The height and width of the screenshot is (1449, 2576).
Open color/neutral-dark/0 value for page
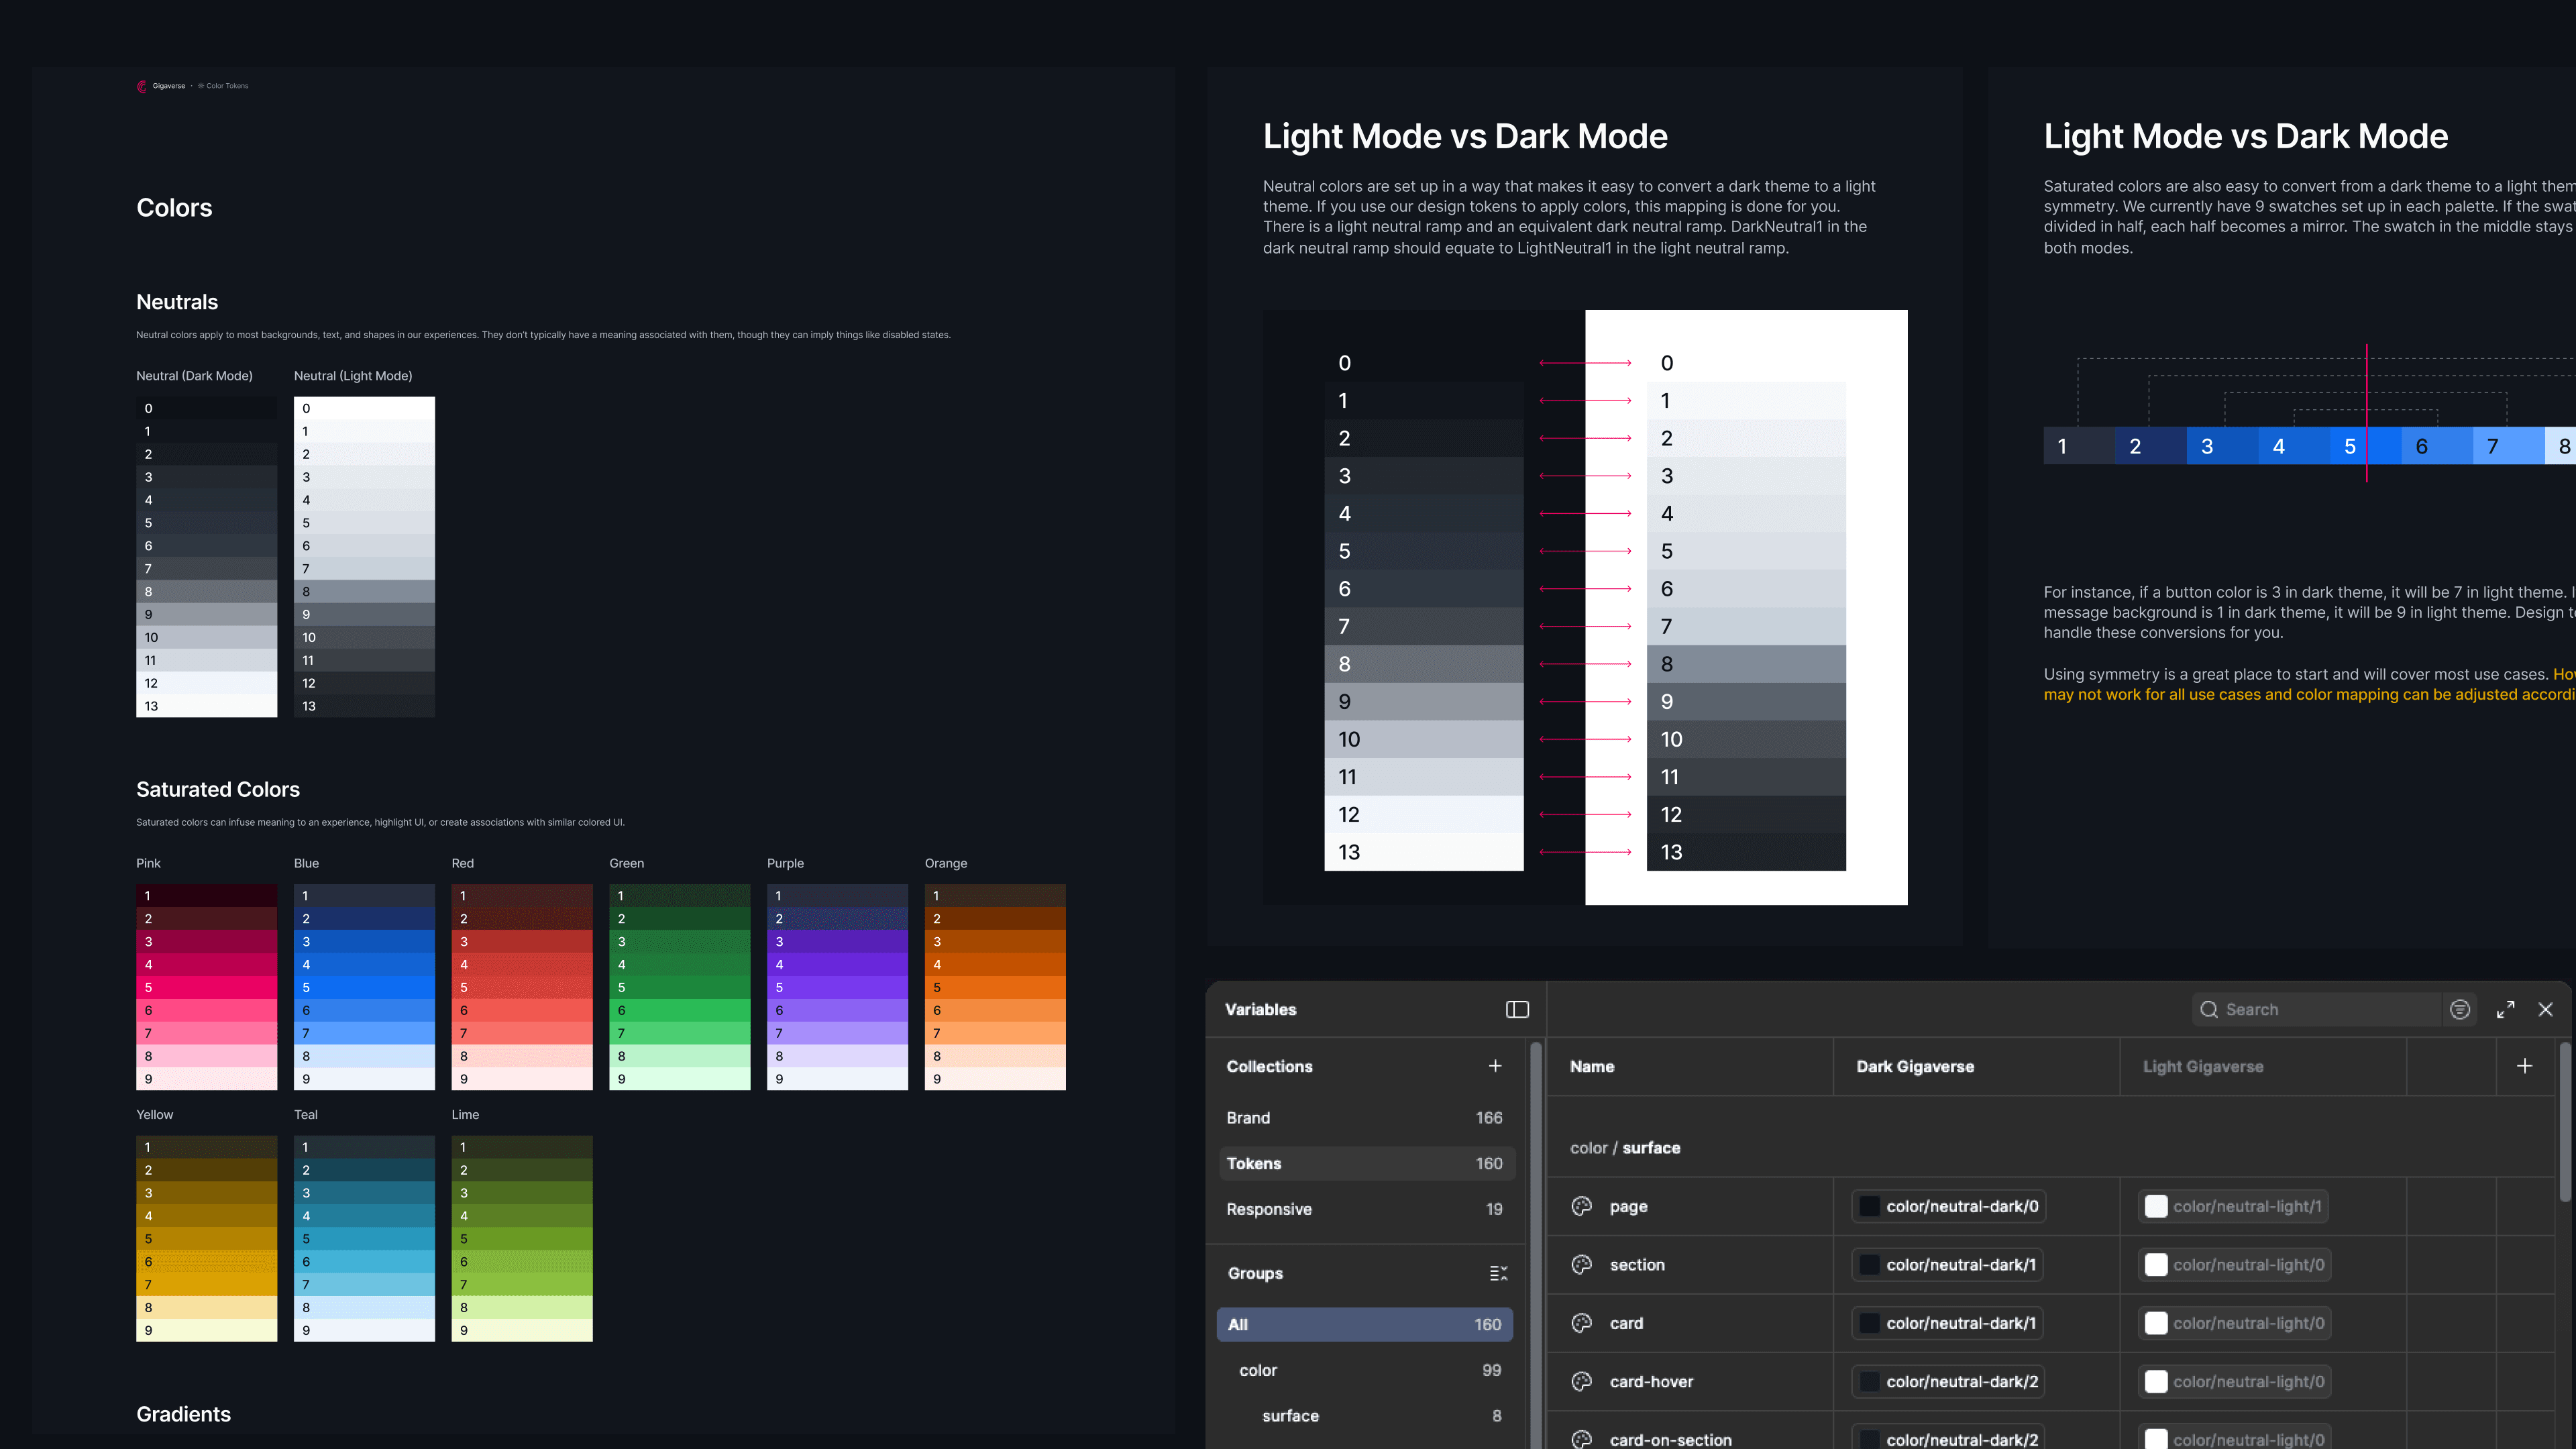tap(1948, 1206)
